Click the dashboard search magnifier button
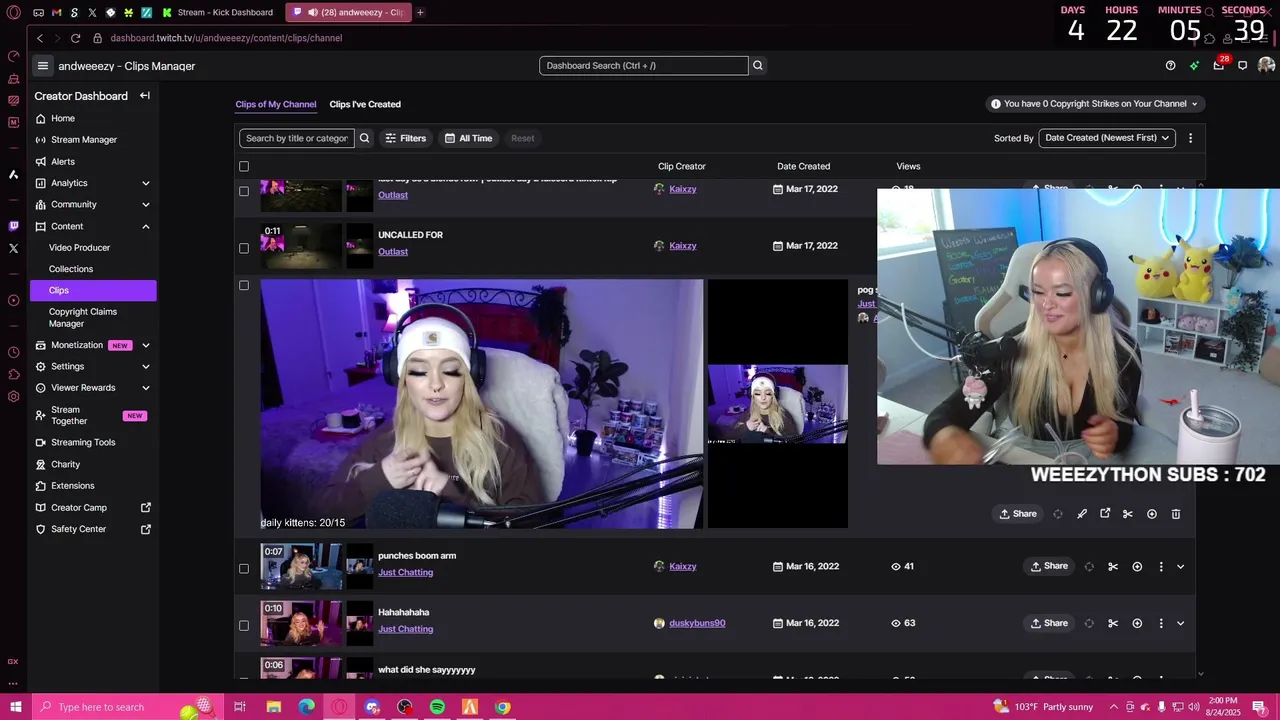Screen dimensions: 1280x720 758,66
